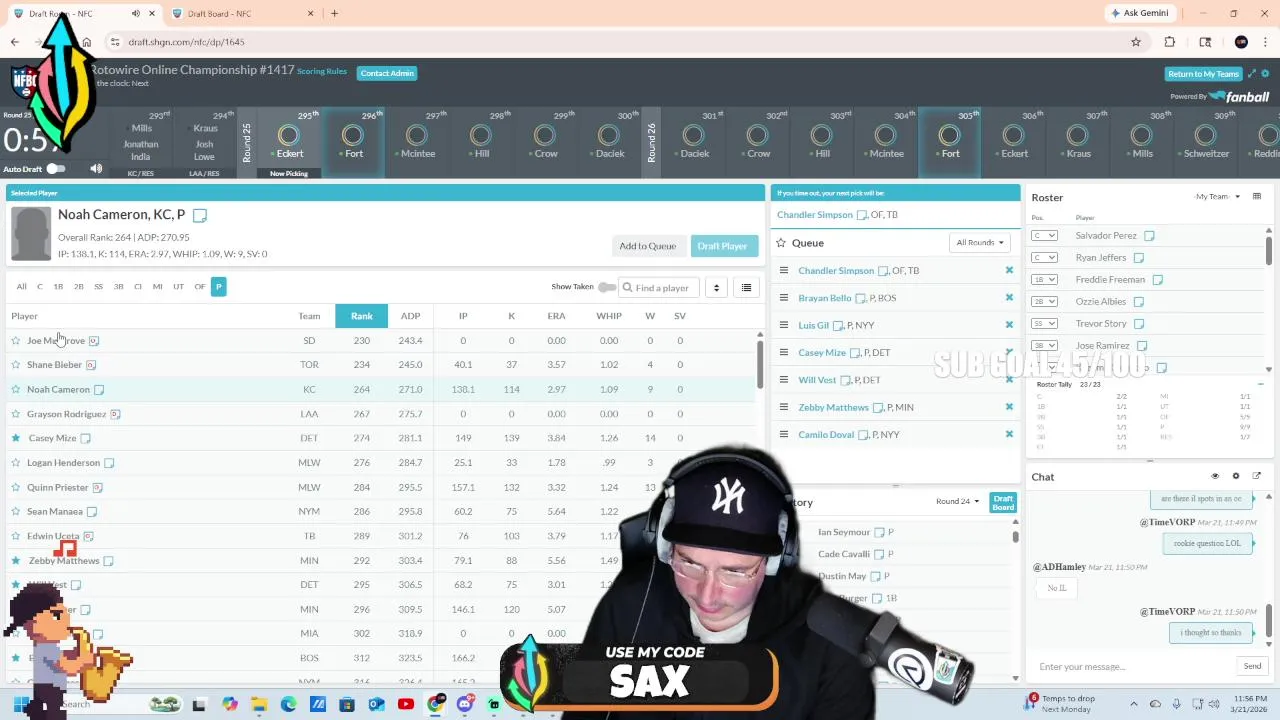Image resolution: width=1280 pixels, height=720 pixels.
Task: Open the note icon for Casey Mize row
Action: tap(86, 438)
